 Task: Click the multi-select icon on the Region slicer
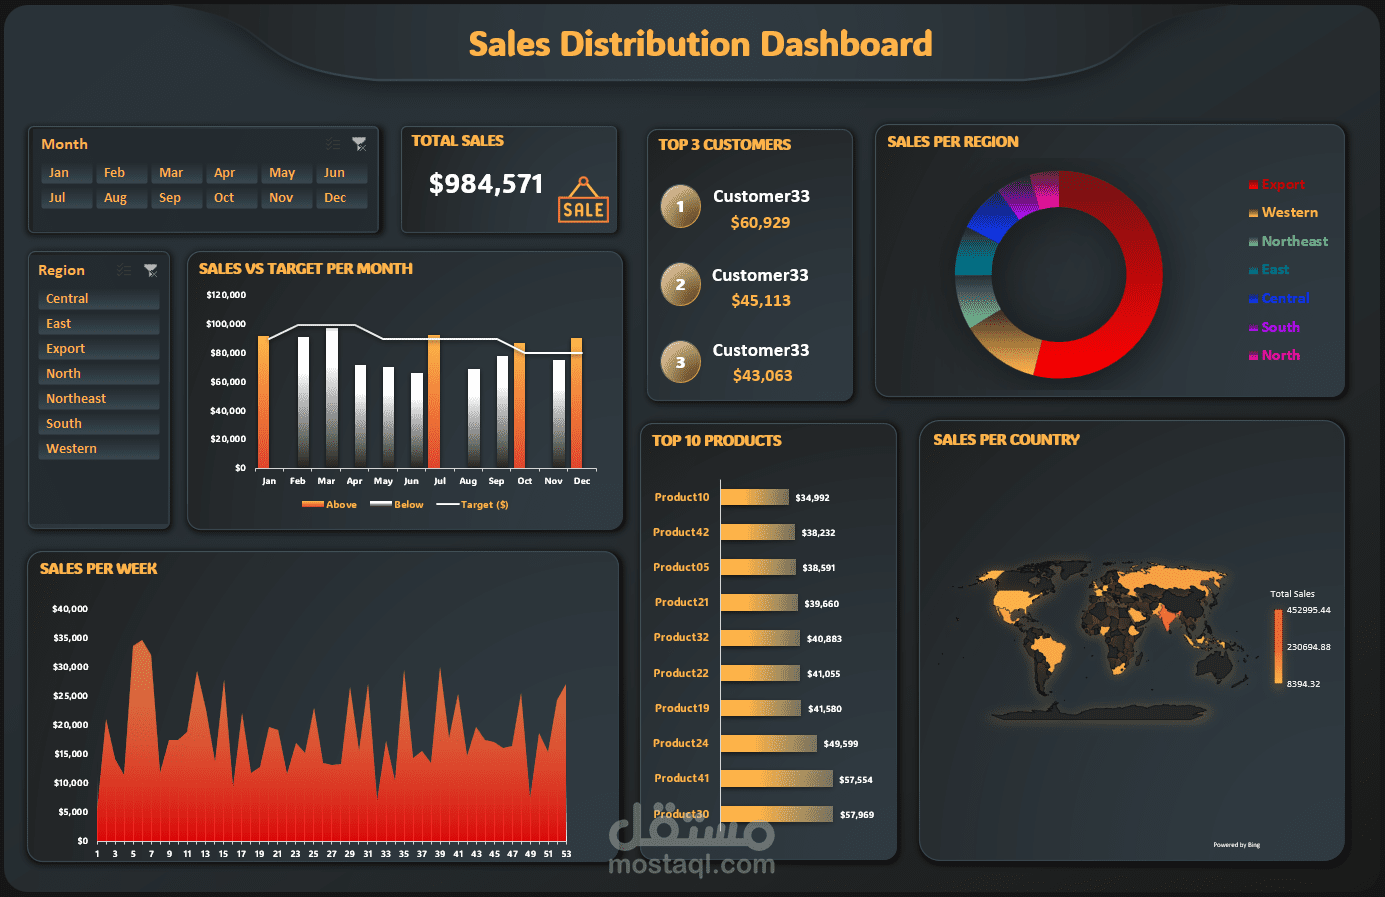pos(123,270)
